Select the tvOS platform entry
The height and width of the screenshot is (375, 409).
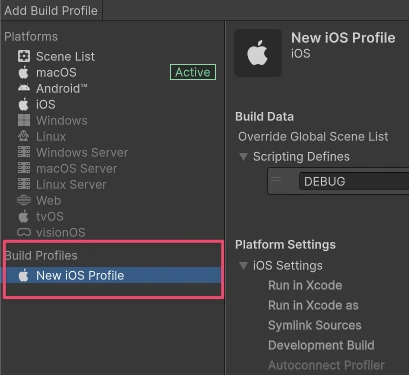tap(49, 217)
